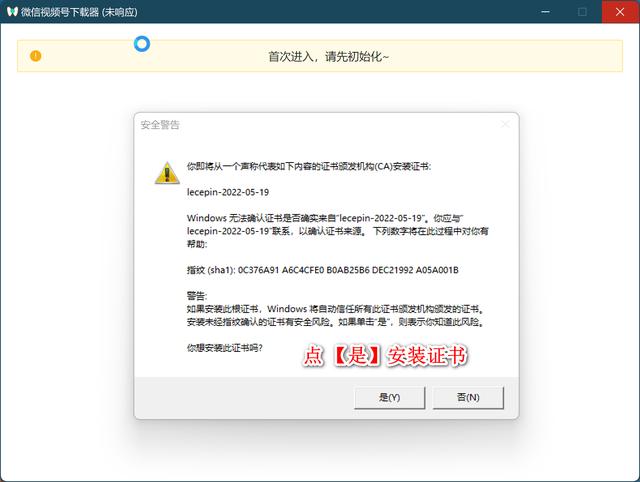Click the 你想要安装此证书吗? question text
This screenshot has height=482, width=640.
[x=232, y=348]
